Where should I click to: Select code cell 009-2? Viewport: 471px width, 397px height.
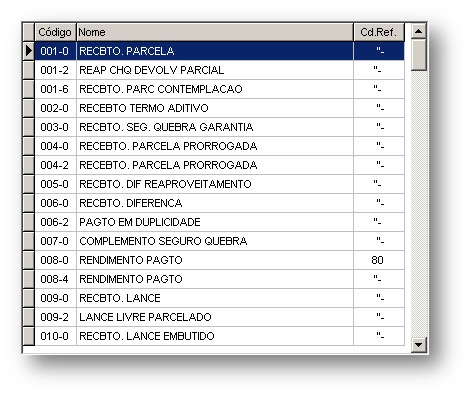point(55,317)
